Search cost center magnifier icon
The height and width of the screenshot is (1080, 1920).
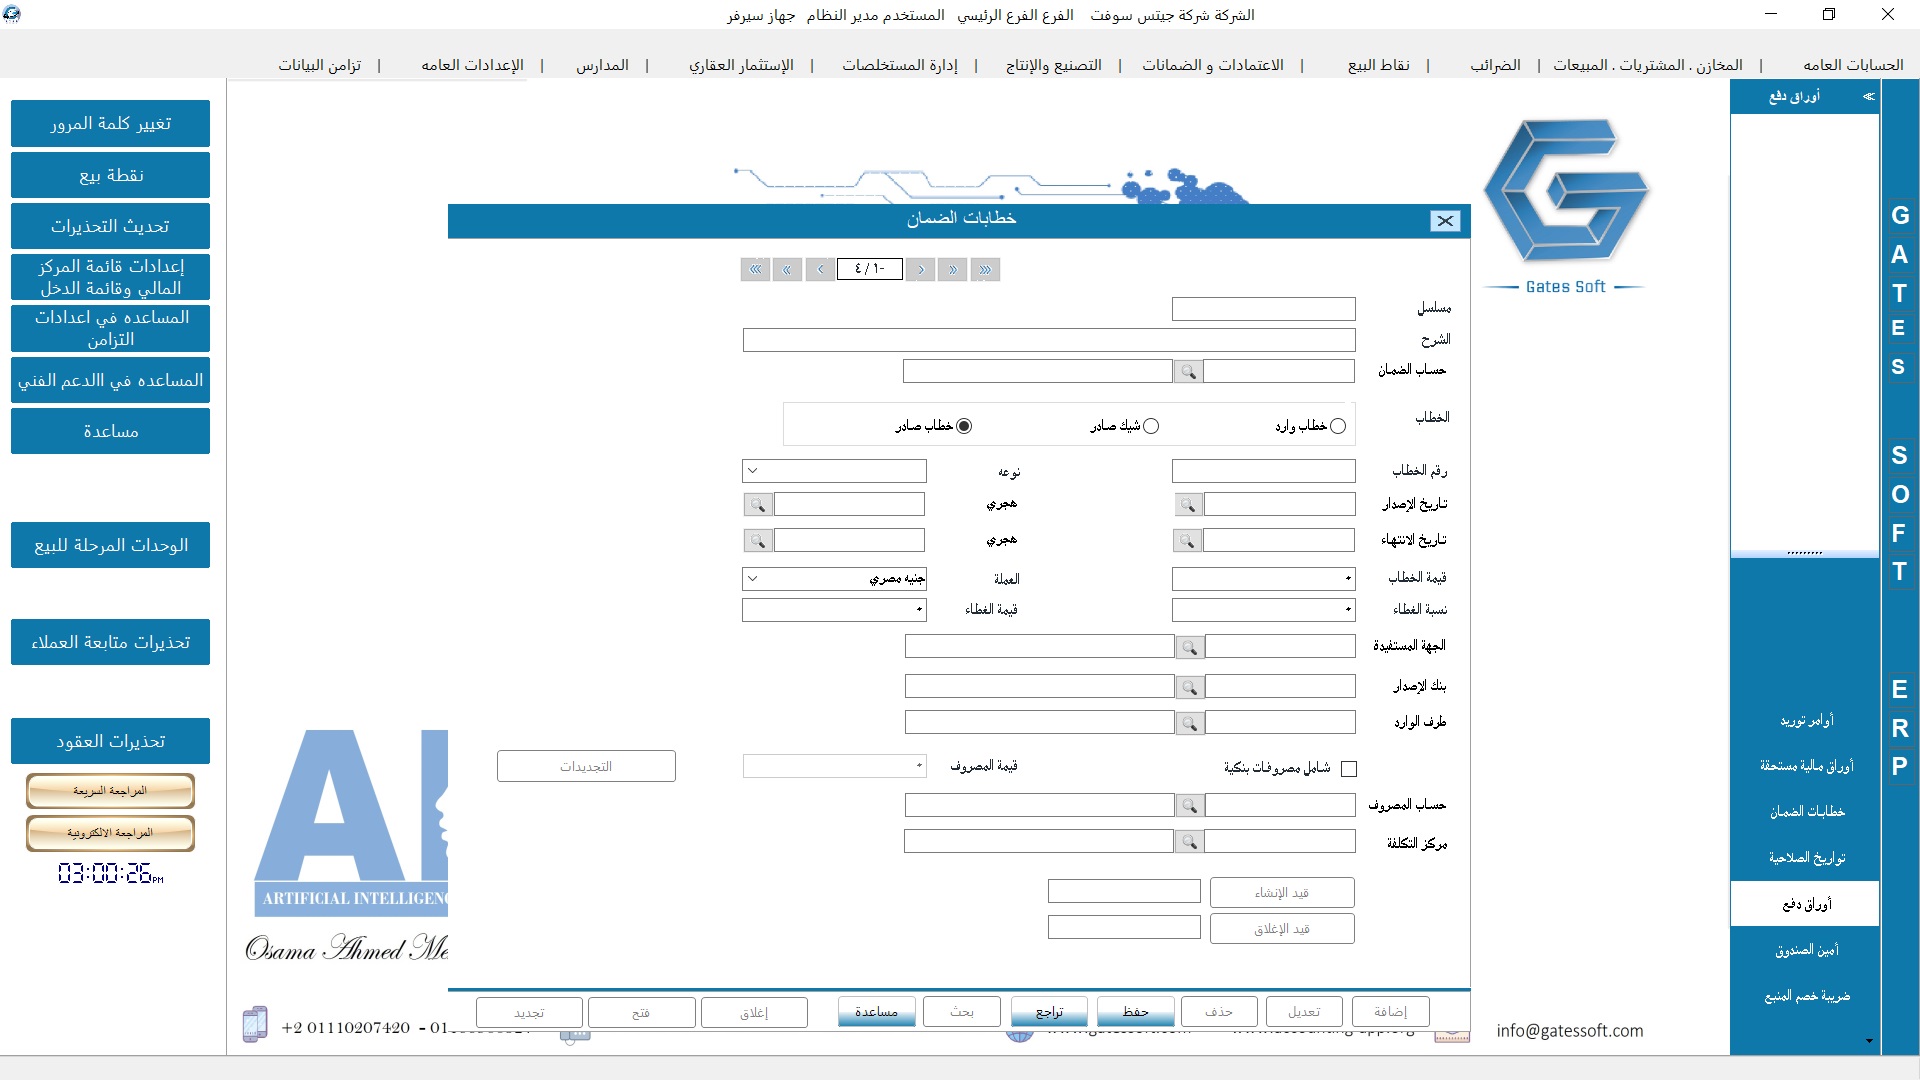pos(1189,842)
